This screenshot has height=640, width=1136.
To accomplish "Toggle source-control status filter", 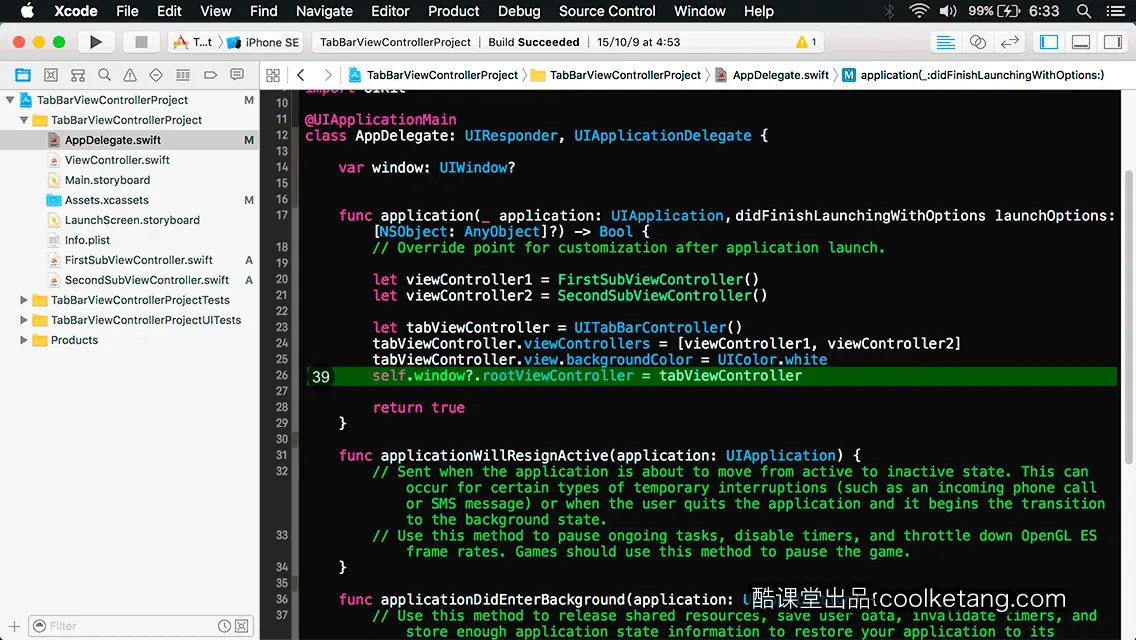I will coord(242,626).
